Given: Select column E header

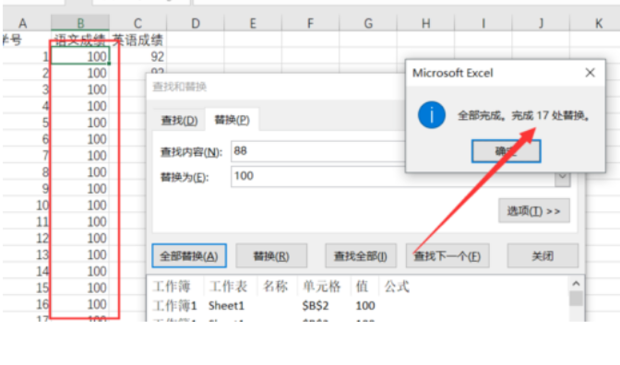Looking at the screenshot, I should point(253,23).
